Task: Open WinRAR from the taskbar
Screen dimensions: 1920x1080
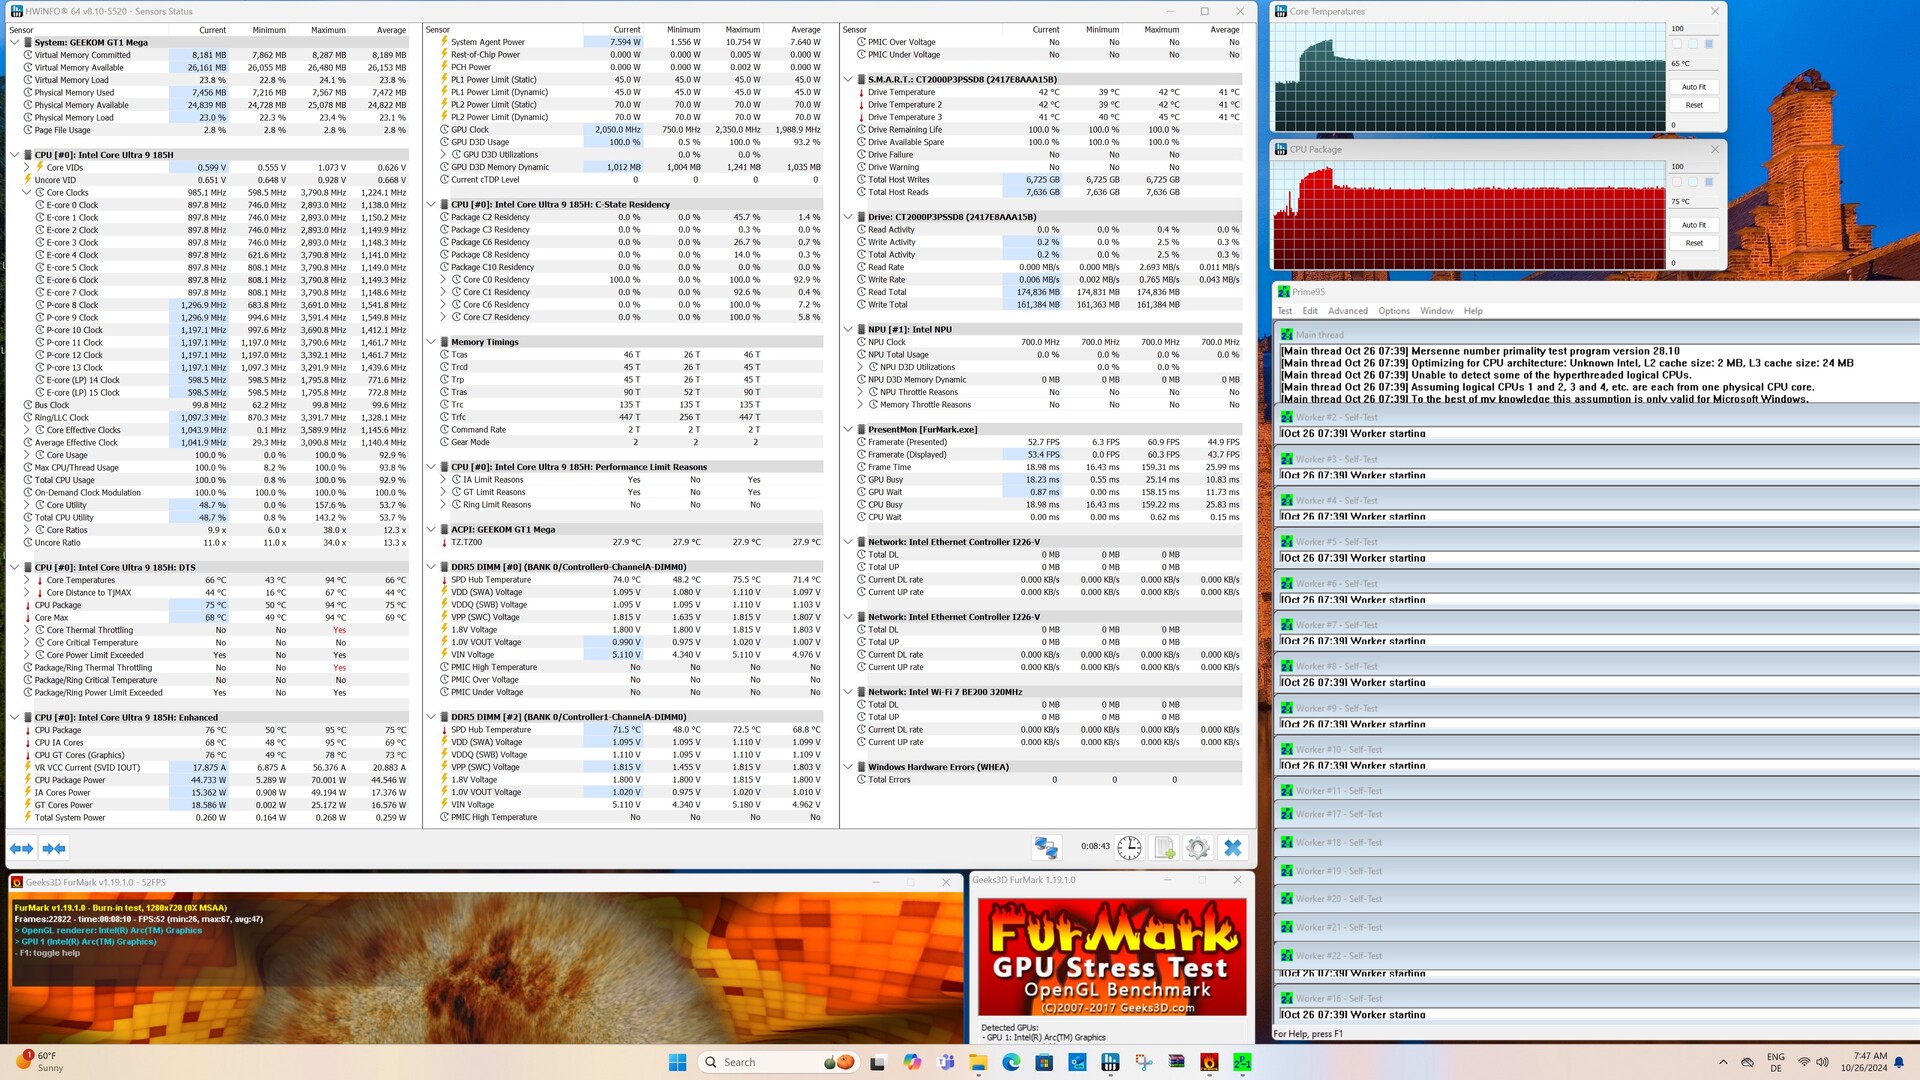Action: pos(1176,1062)
